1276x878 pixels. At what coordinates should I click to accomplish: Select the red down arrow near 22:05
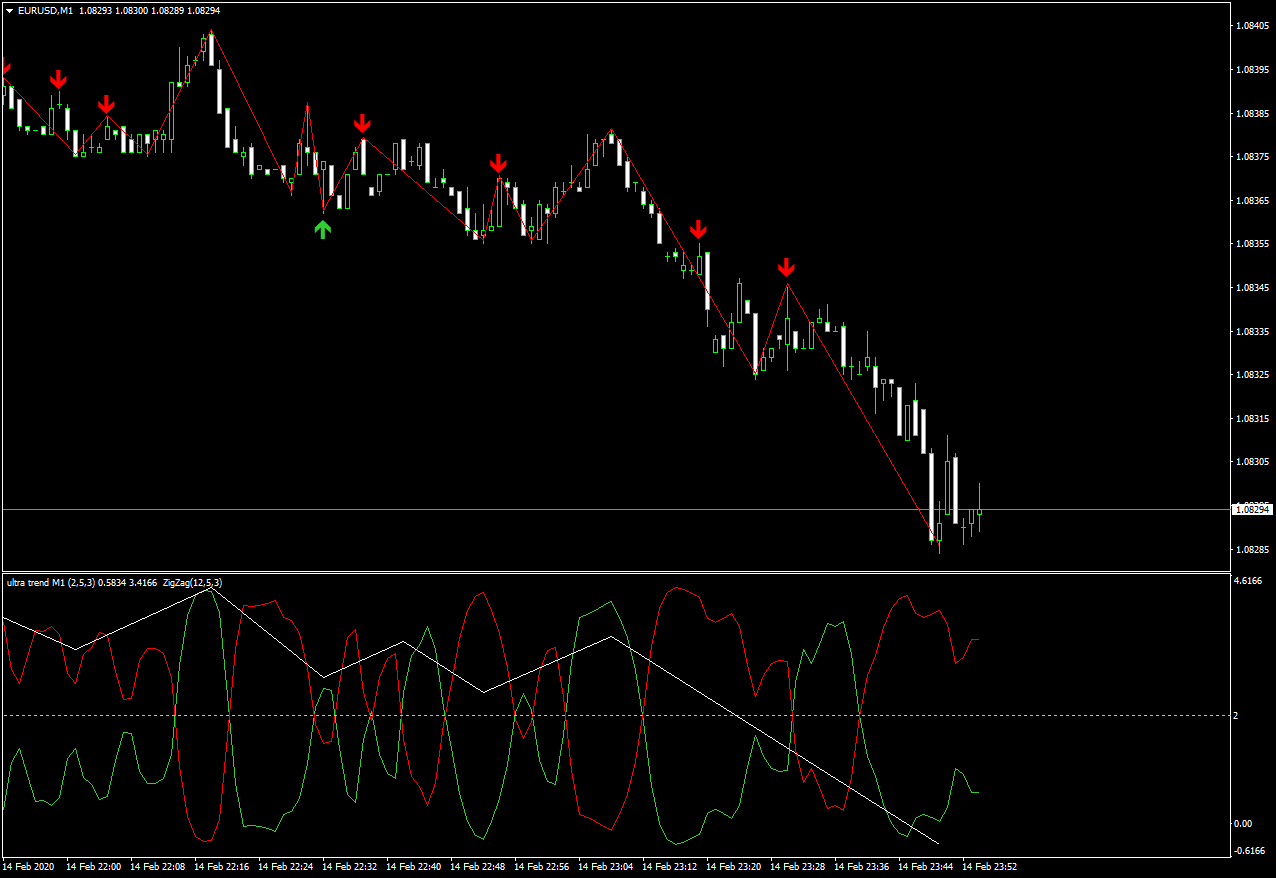tap(106, 105)
